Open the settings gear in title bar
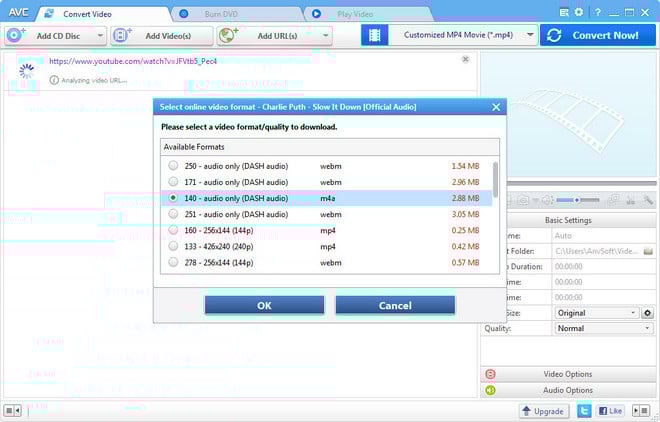 pyautogui.click(x=579, y=12)
